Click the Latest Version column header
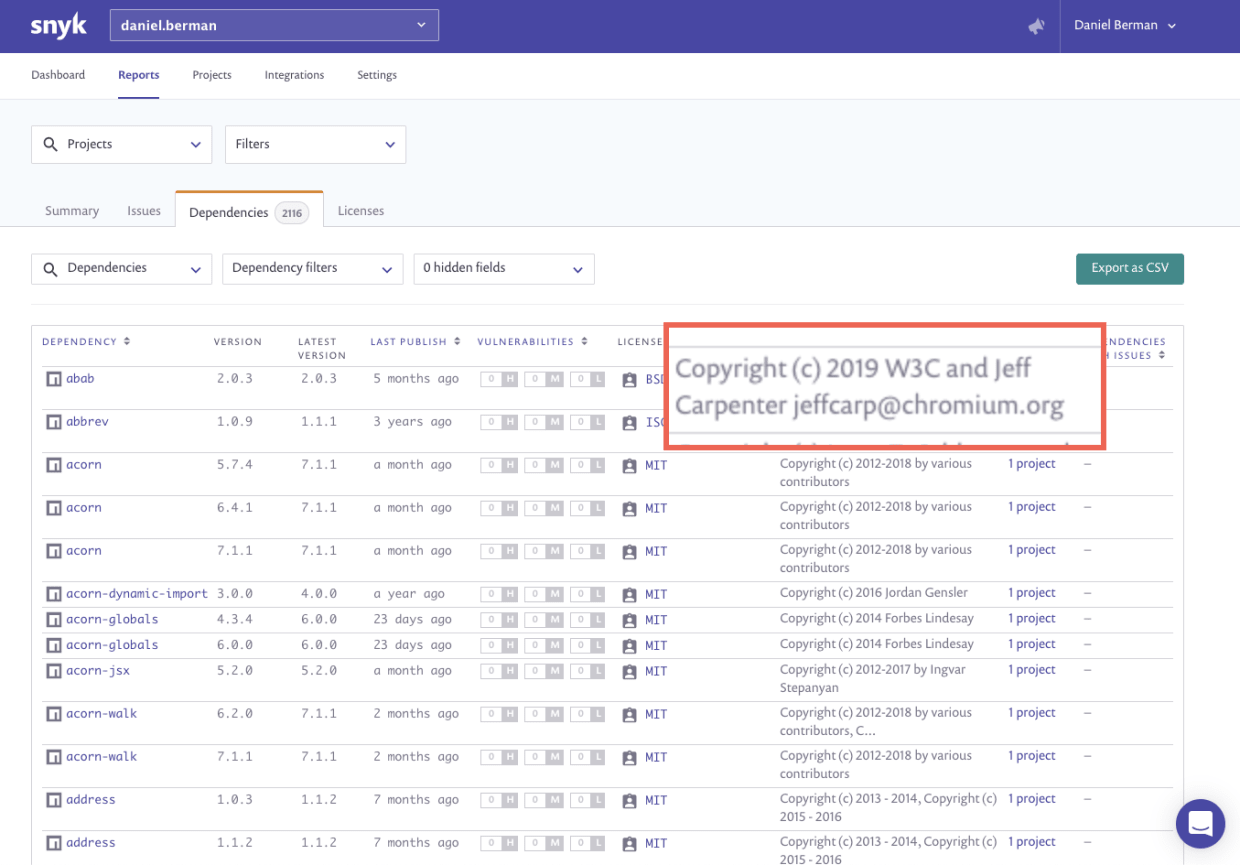The image size is (1240, 865). tap(322, 348)
